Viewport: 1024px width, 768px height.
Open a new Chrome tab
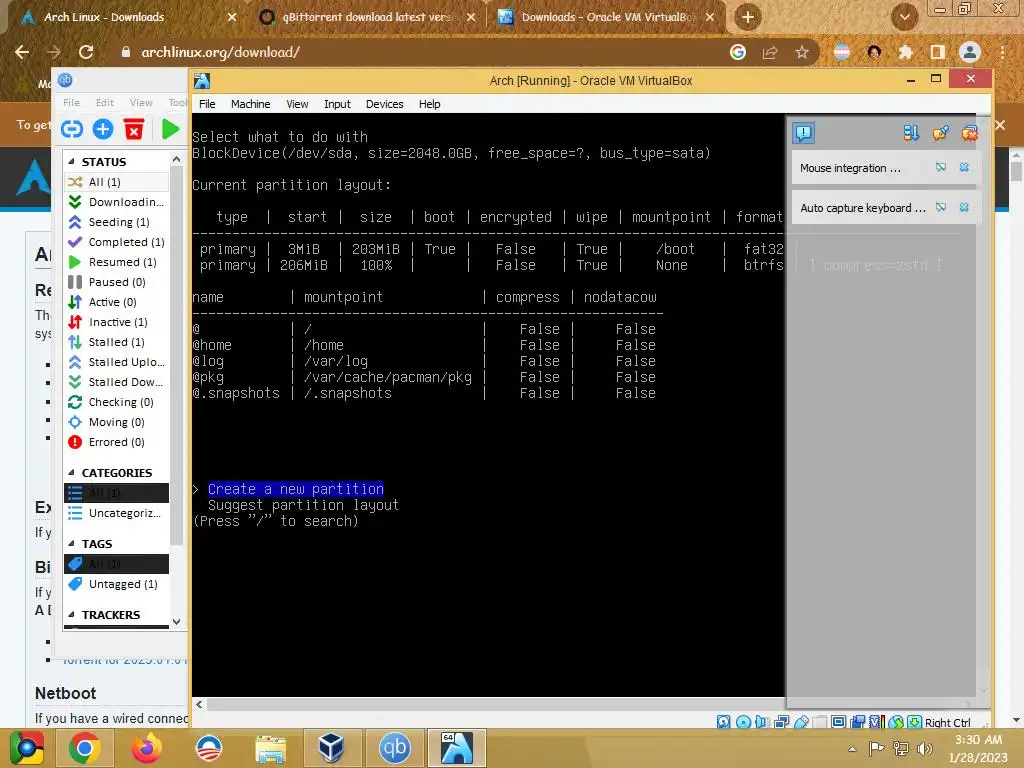point(748,18)
